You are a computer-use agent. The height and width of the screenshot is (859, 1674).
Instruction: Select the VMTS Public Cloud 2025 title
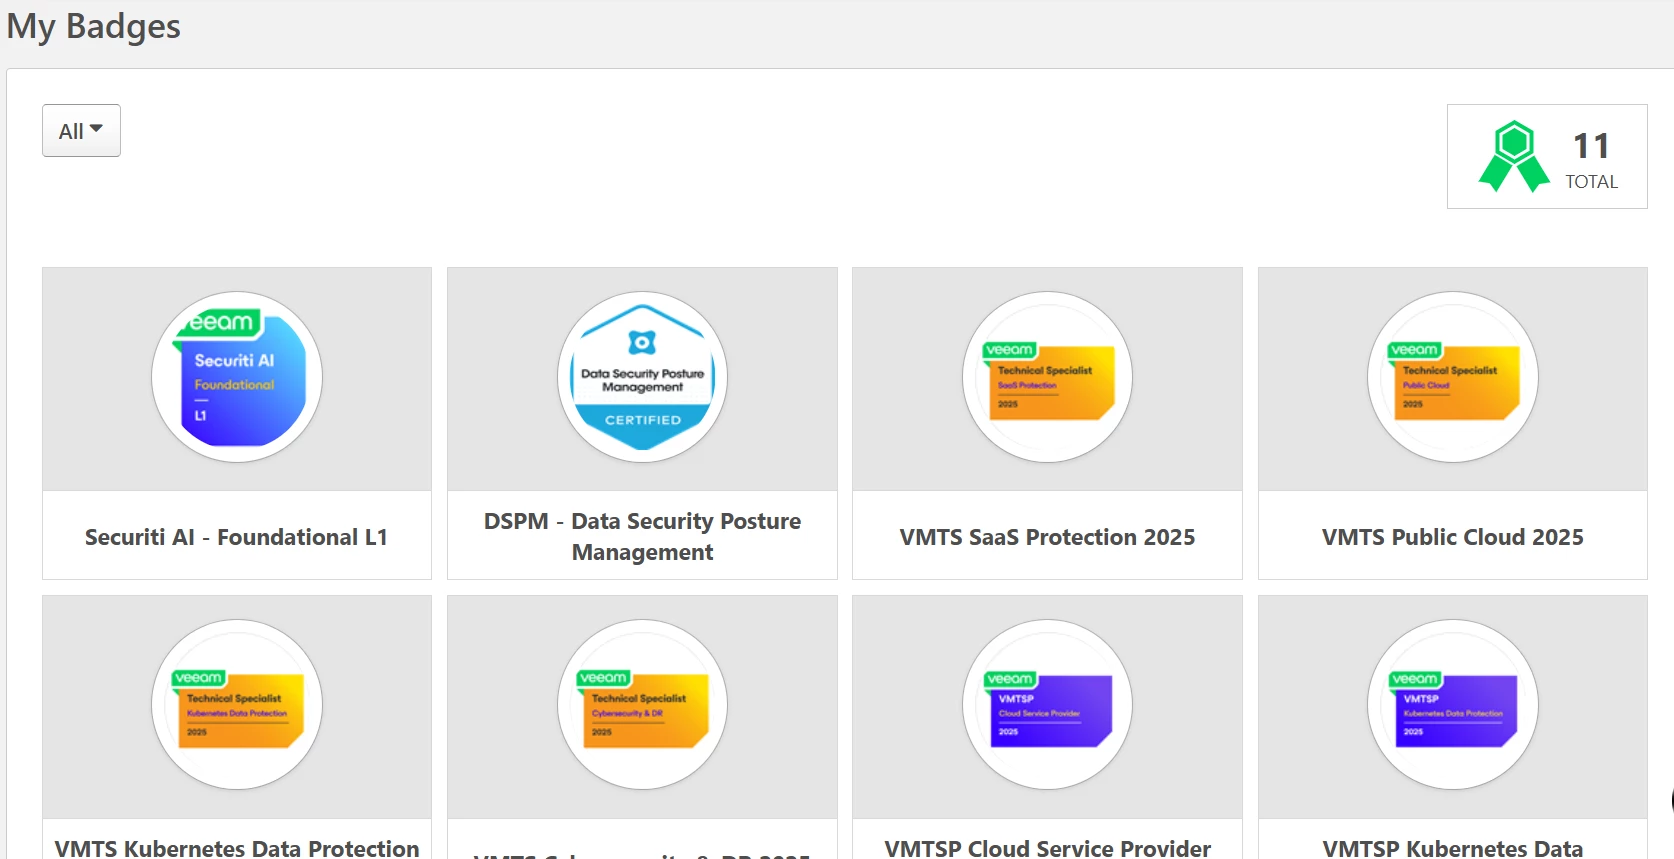click(1452, 537)
